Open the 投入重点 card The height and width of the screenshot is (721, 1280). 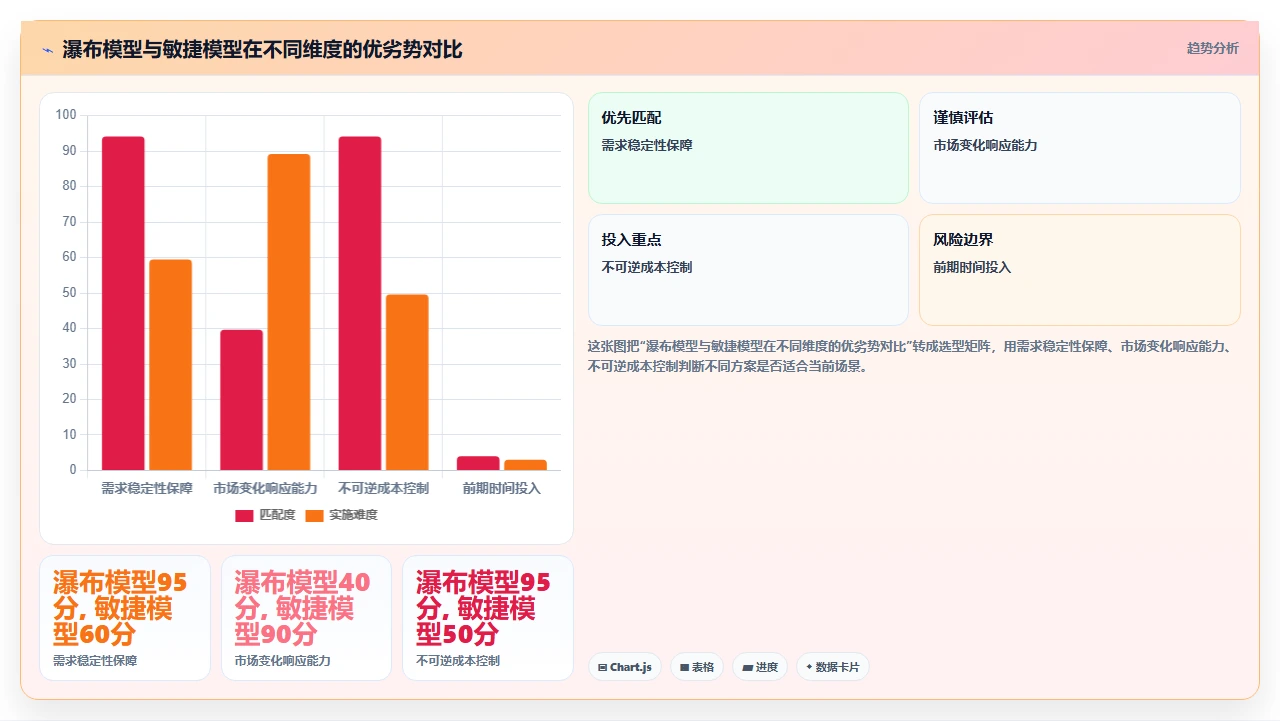[x=748, y=270]
